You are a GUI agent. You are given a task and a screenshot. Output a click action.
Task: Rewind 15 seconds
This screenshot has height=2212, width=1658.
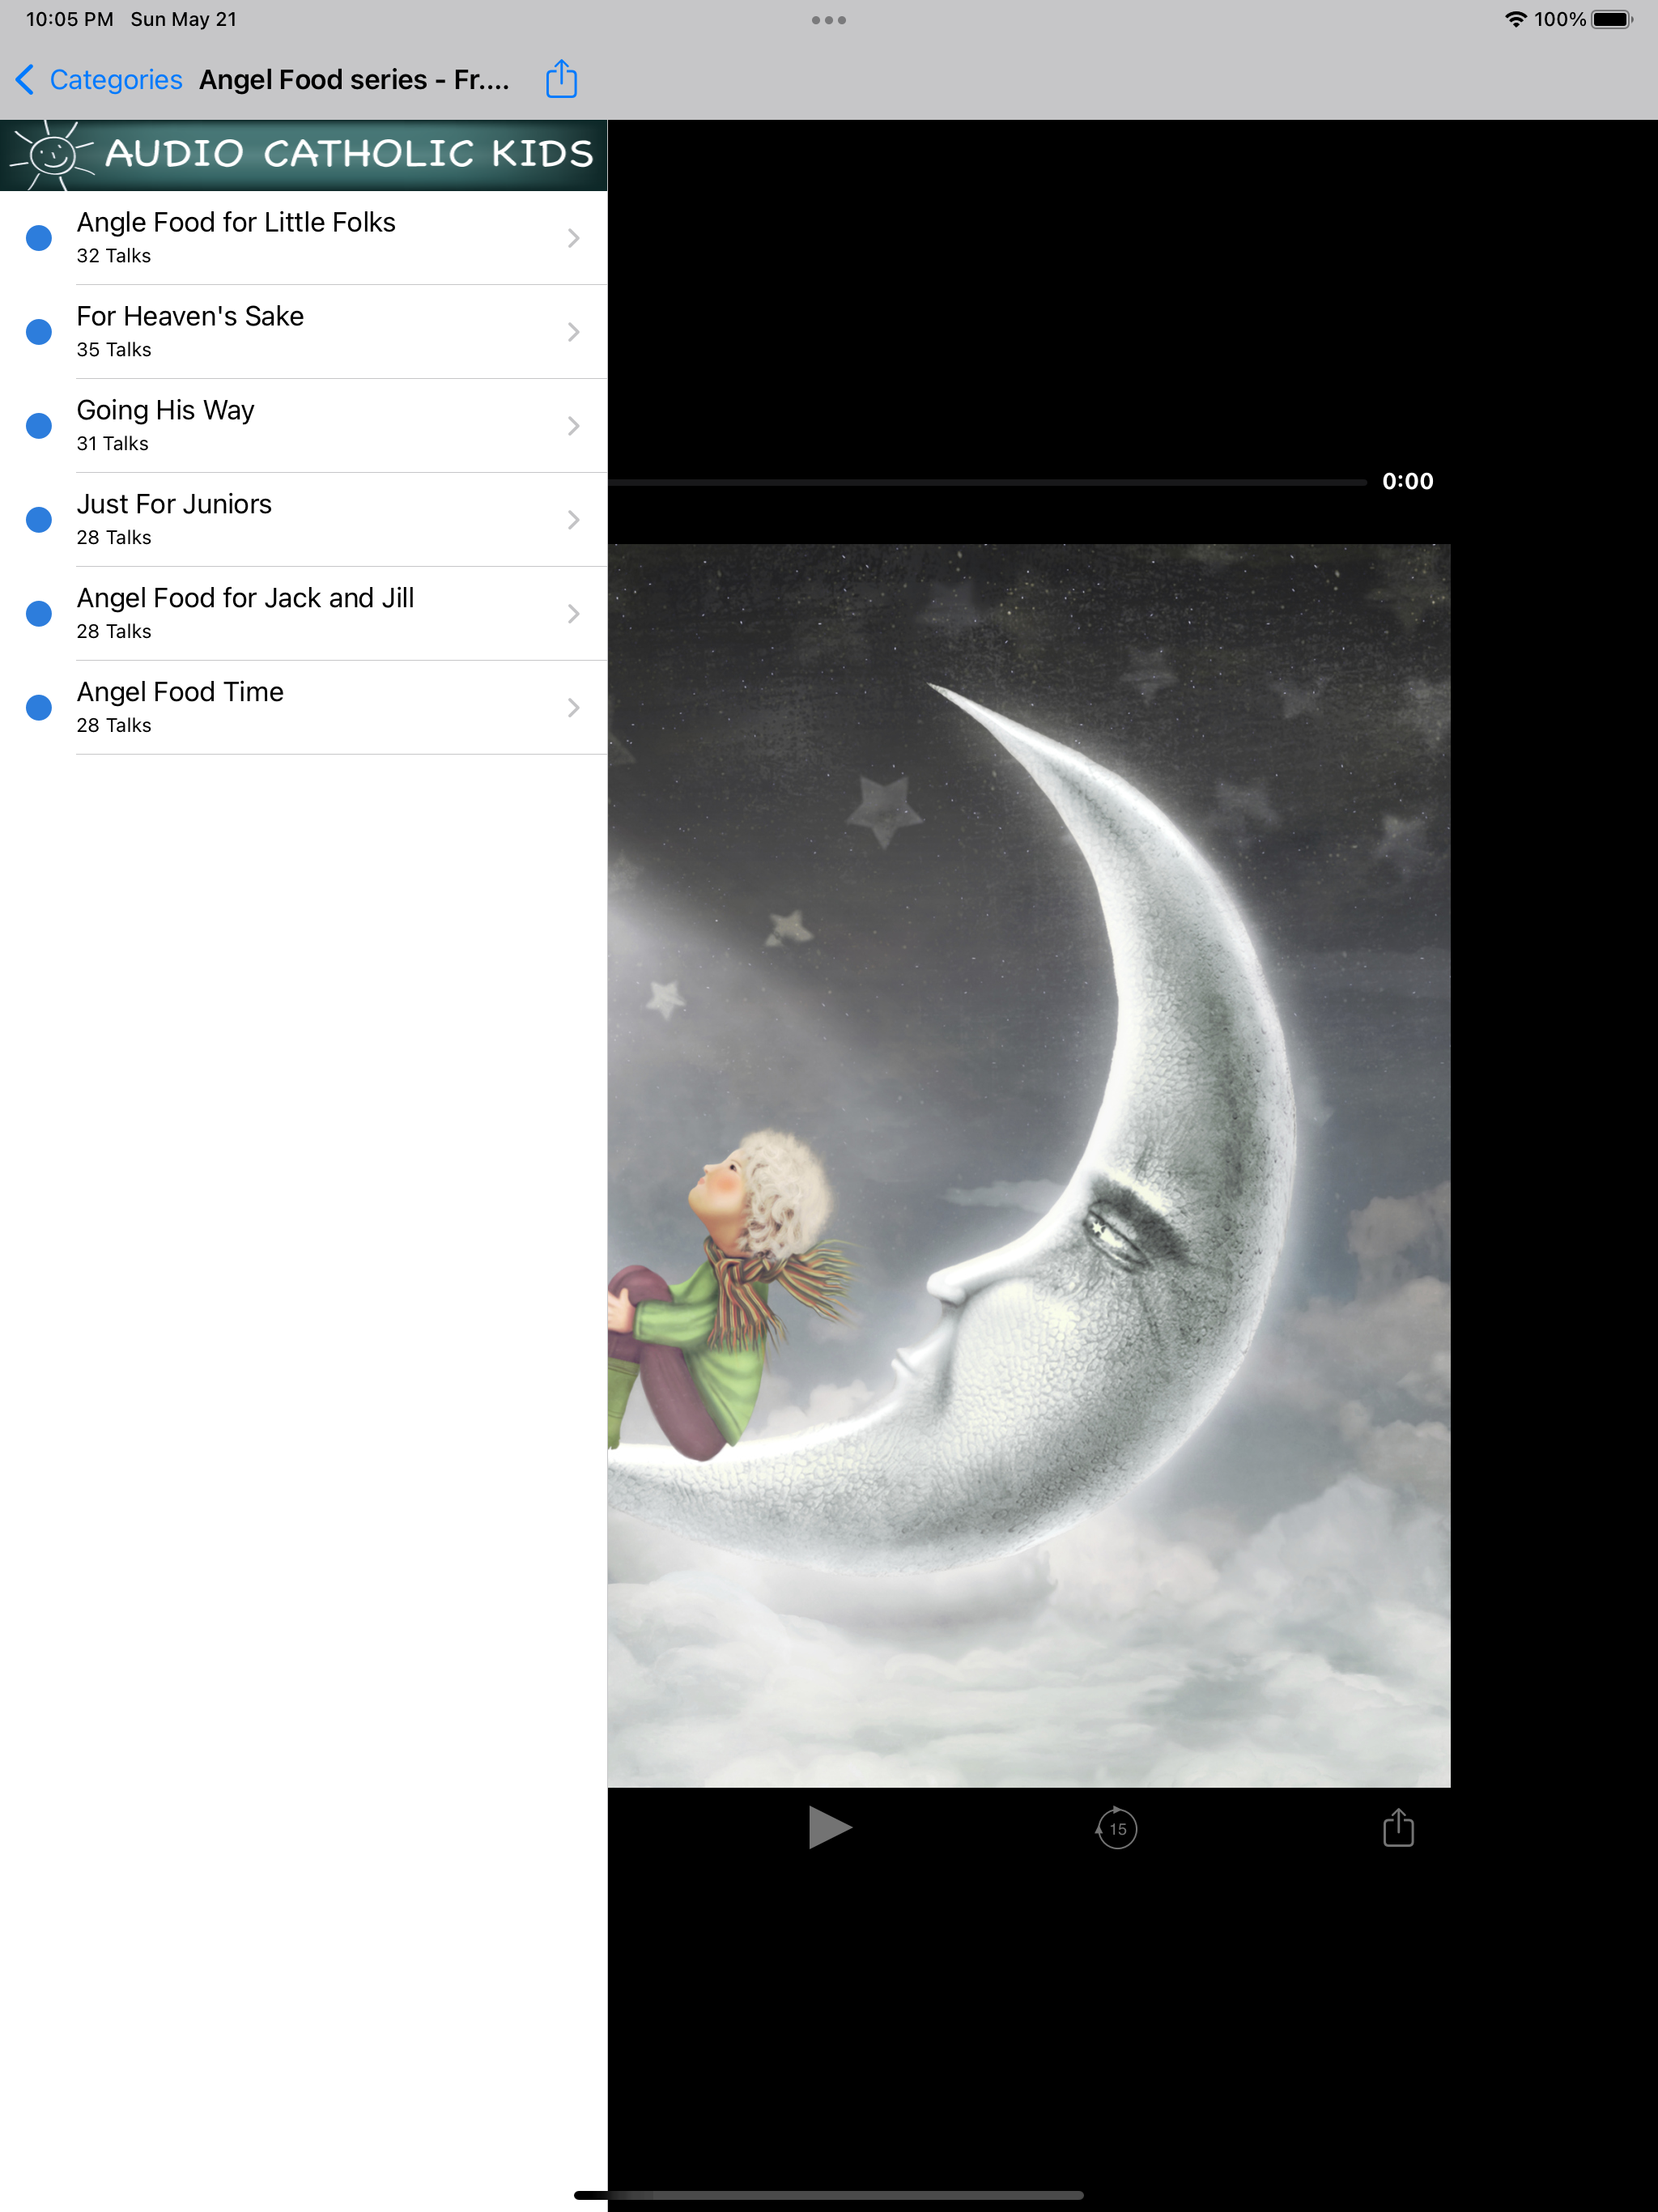1116,1828
